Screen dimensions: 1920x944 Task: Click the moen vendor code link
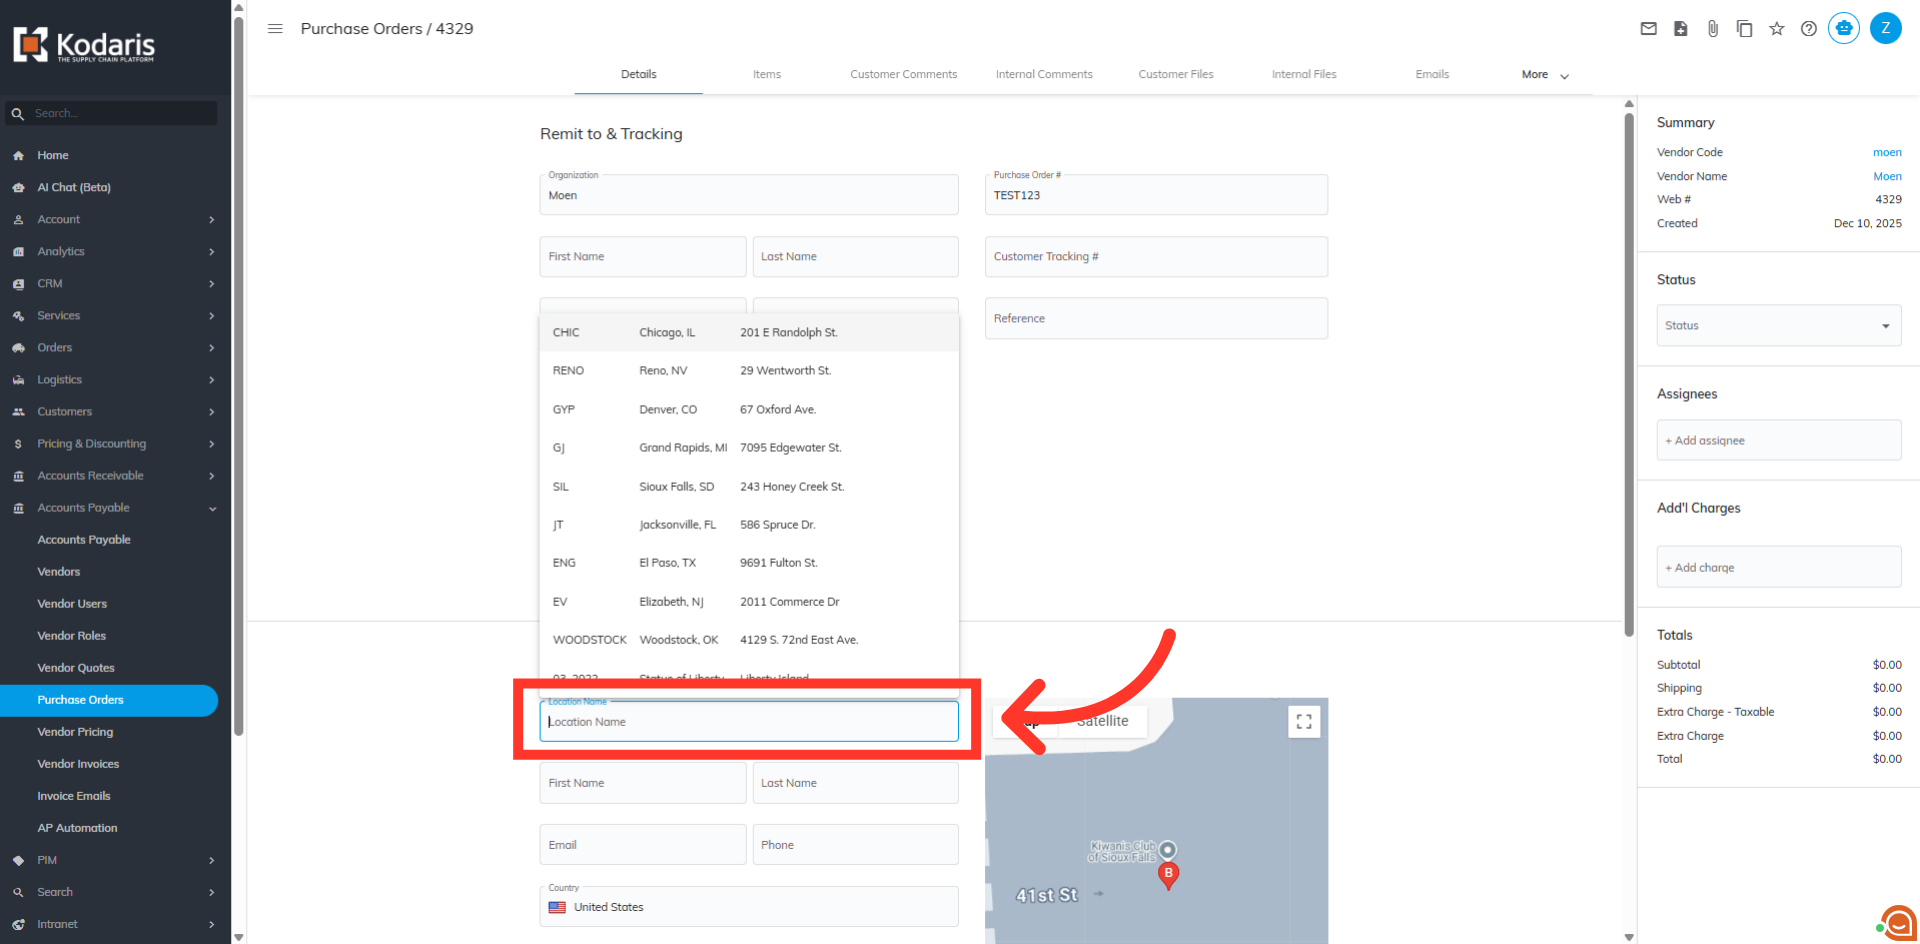[1887, 153]
